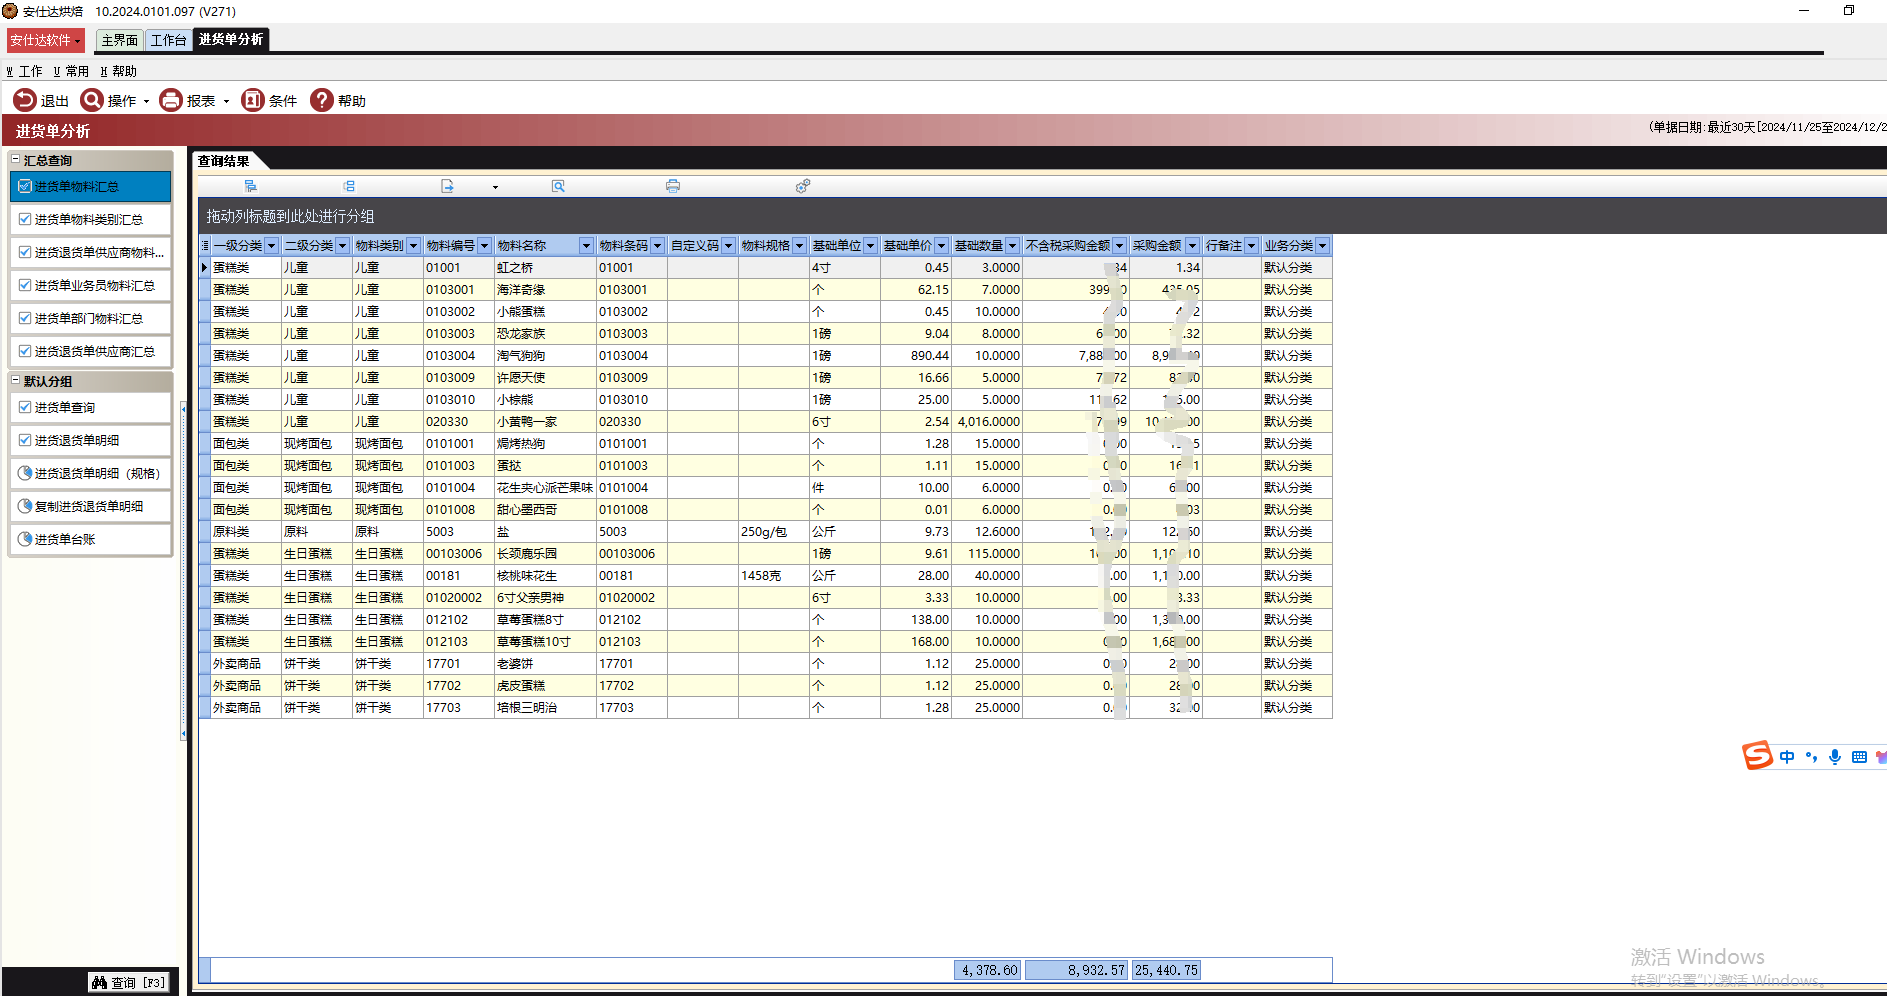Open 复制进货退货单明细 pie chart report
1887x996 pixels.
click(91, 506)
